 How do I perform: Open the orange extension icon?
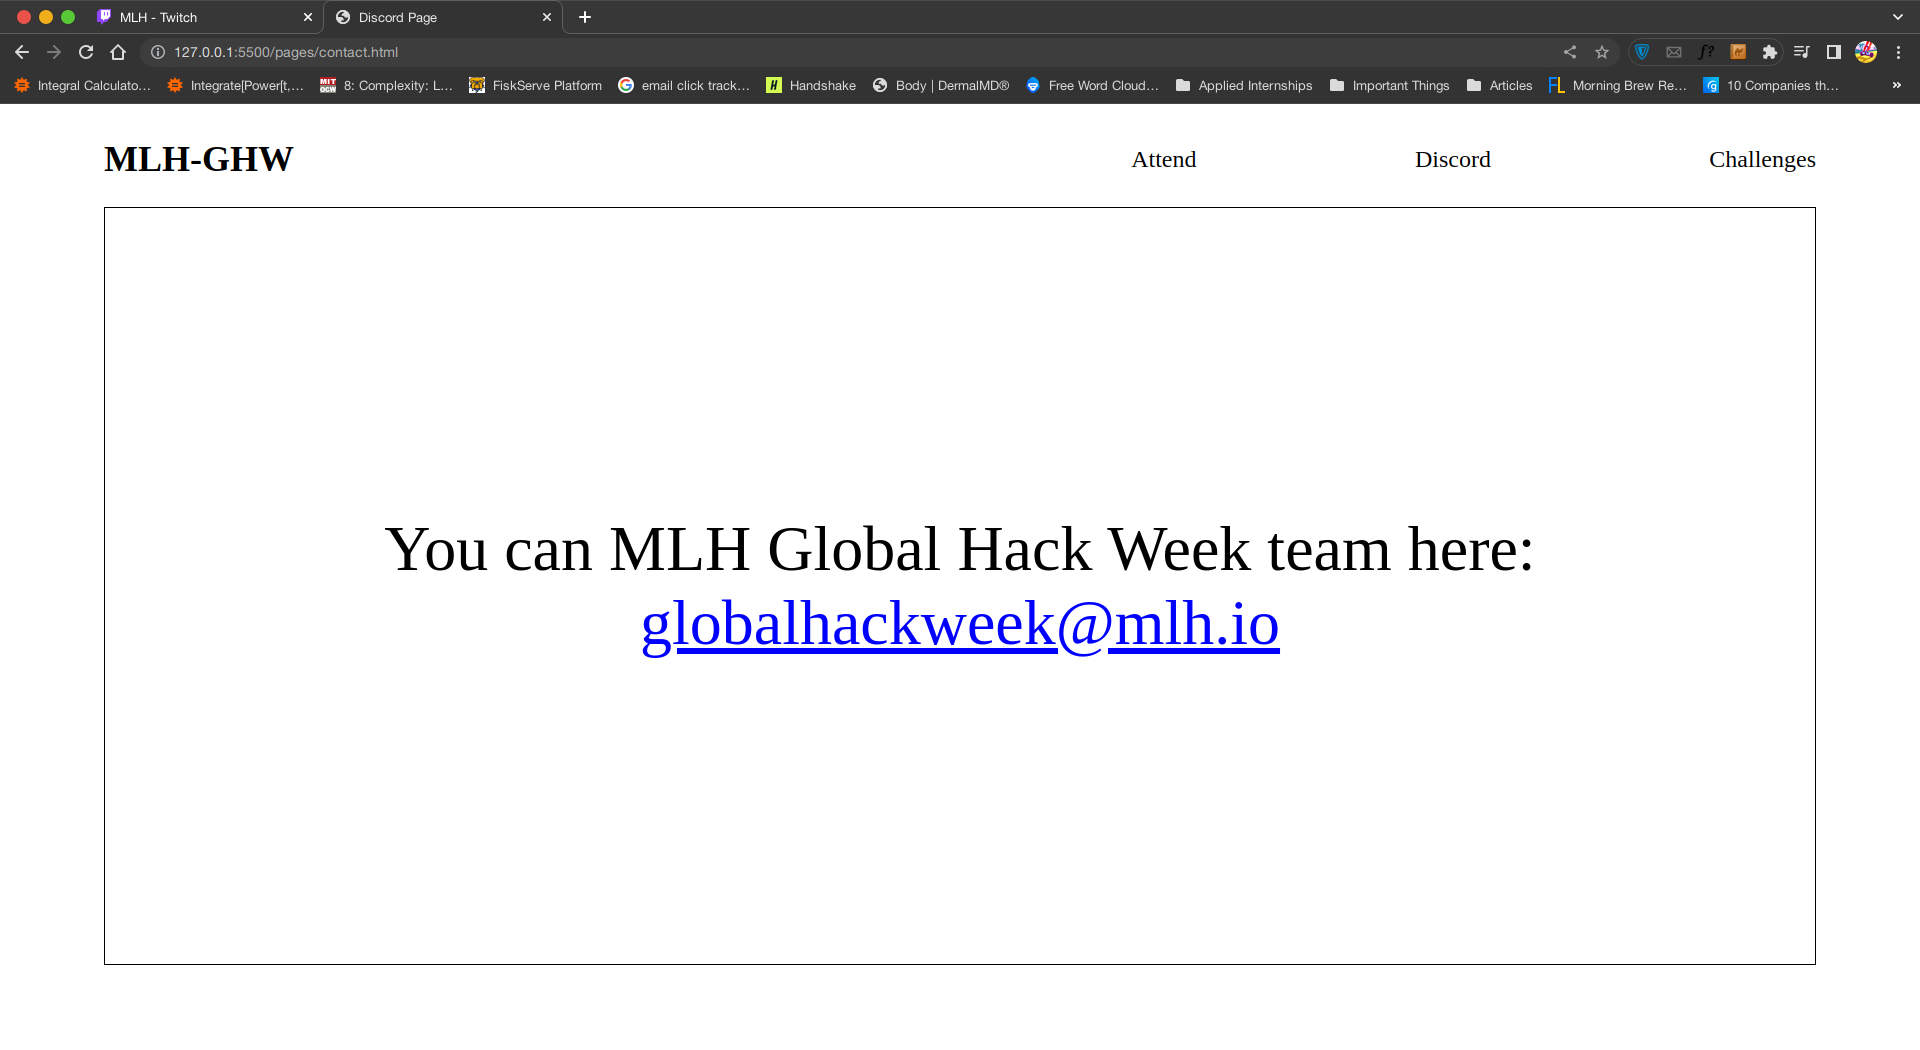click(x=1738, y=52)
